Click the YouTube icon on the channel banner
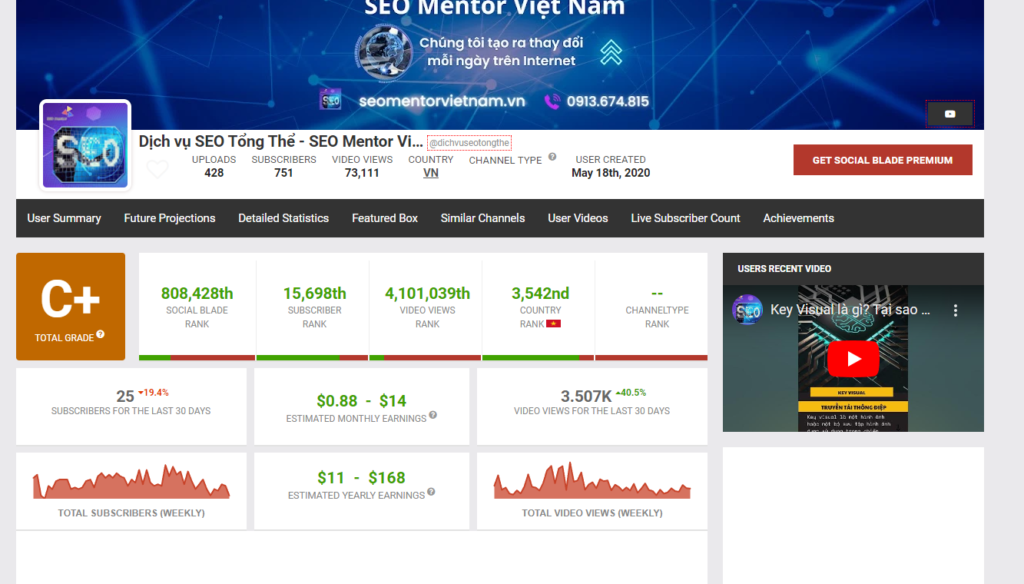 [950, 114]
